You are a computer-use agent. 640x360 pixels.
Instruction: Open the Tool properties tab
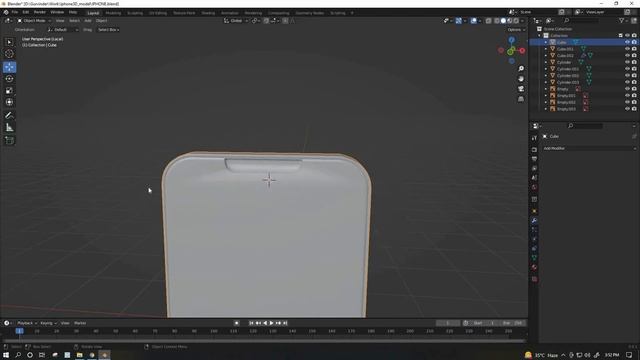(x=534, y=138)
